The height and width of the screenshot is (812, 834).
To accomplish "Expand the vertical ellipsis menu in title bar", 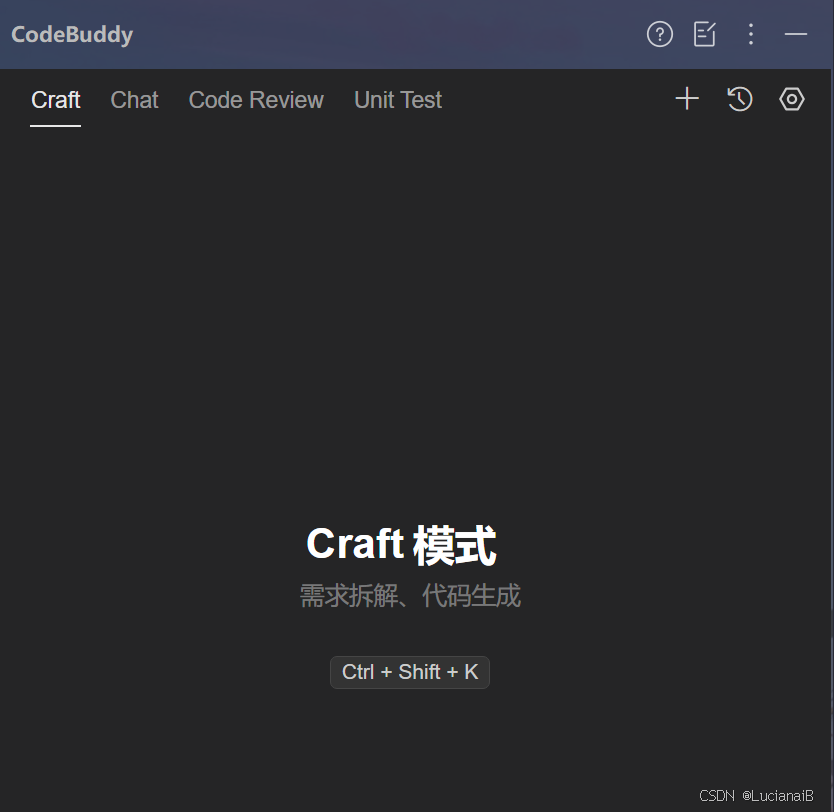I will [751, 34].
